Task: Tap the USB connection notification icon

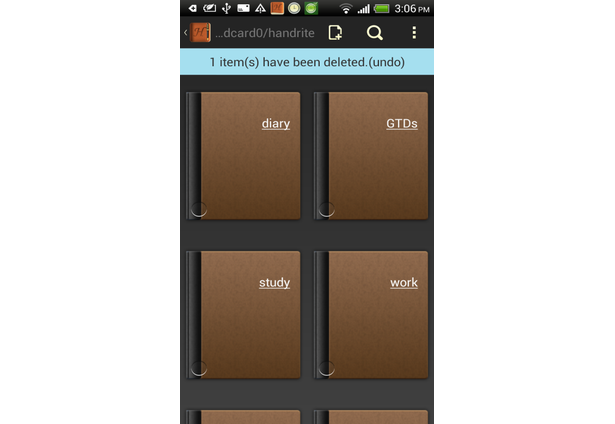Action: click(226, 8)
